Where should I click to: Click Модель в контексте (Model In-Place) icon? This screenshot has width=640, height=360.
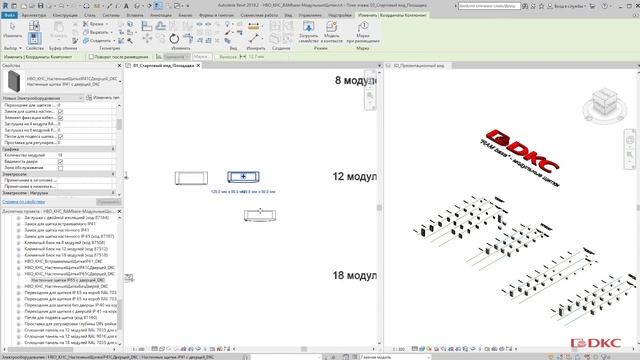coord(331,27)
